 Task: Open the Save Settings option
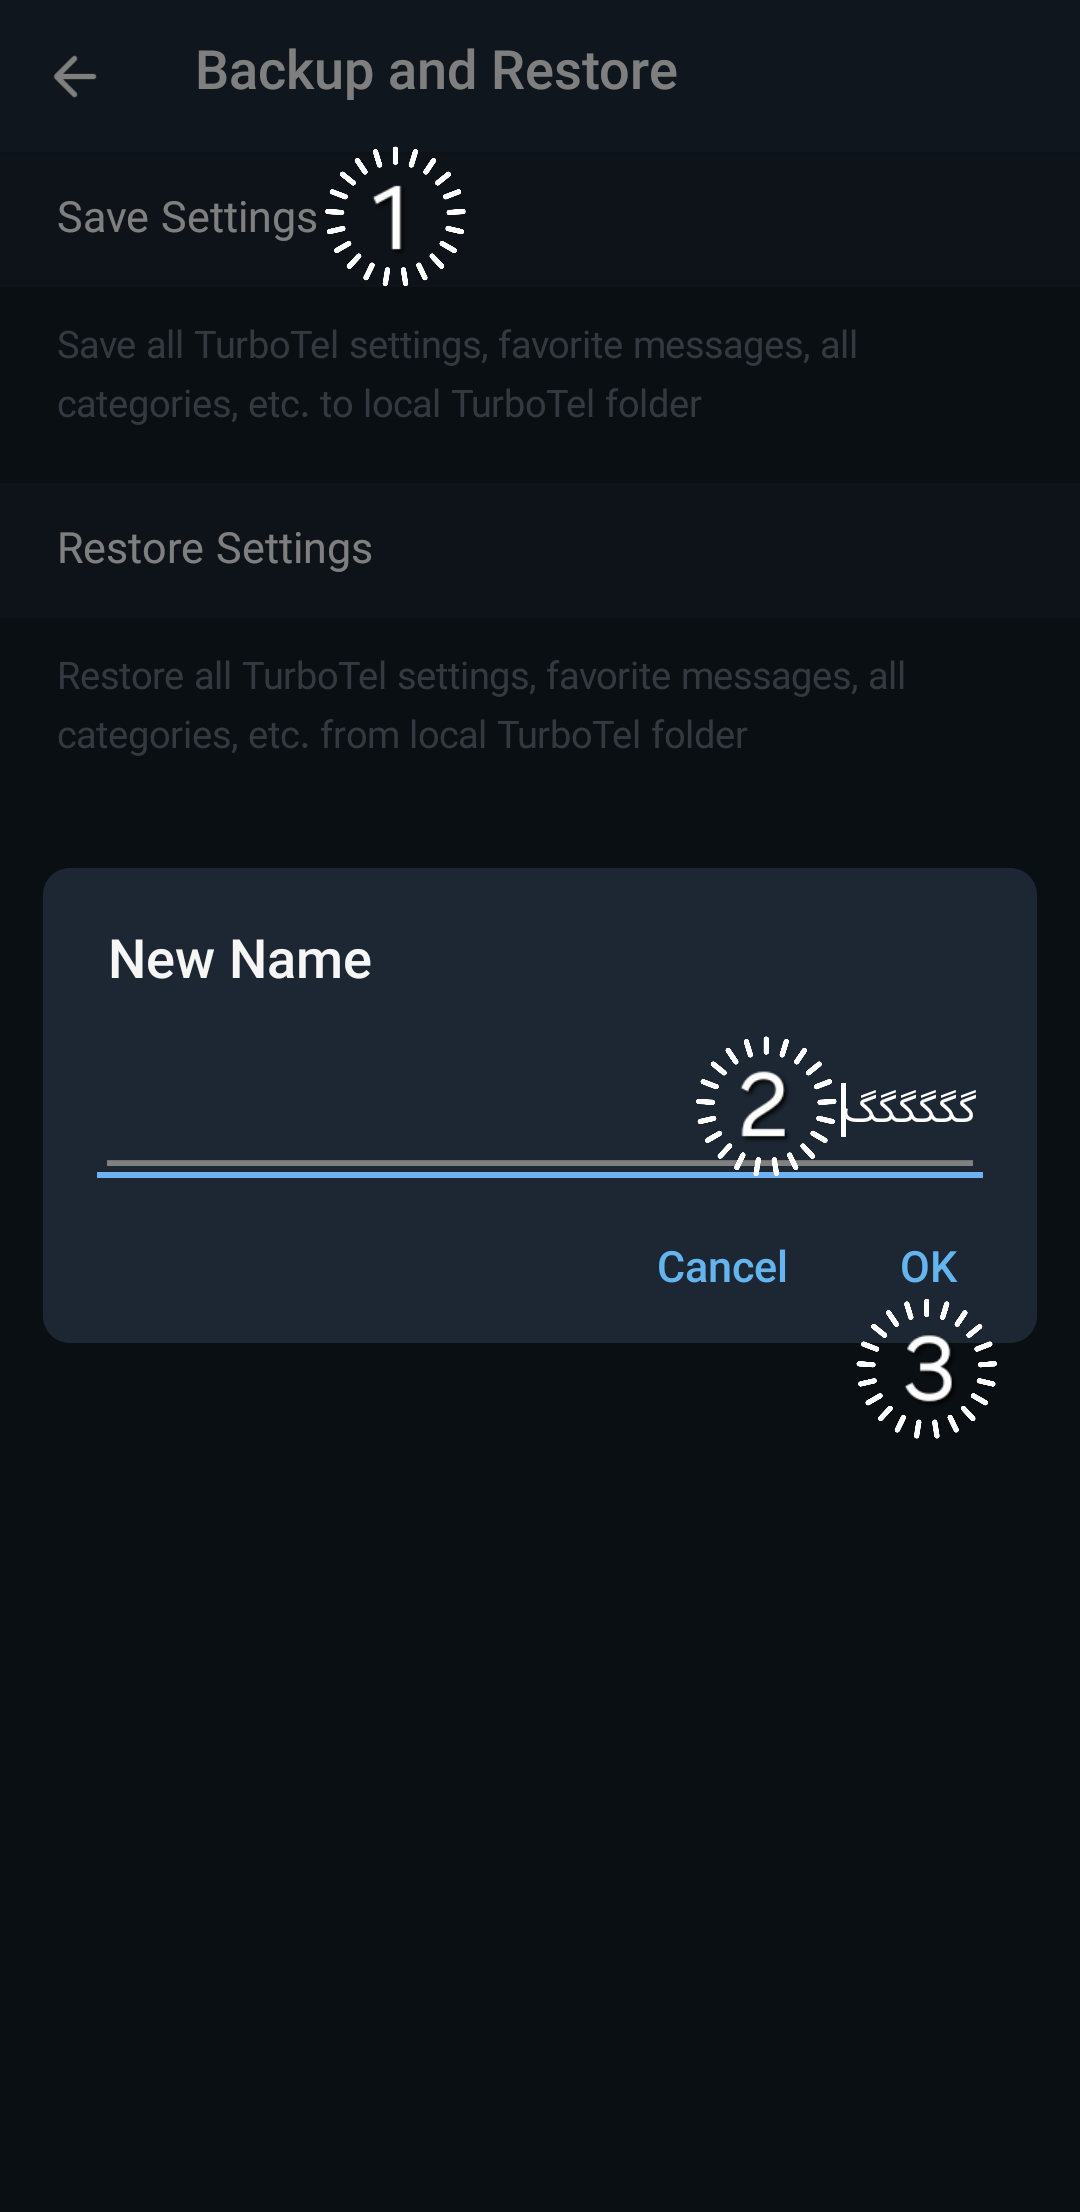click(187, 218)
